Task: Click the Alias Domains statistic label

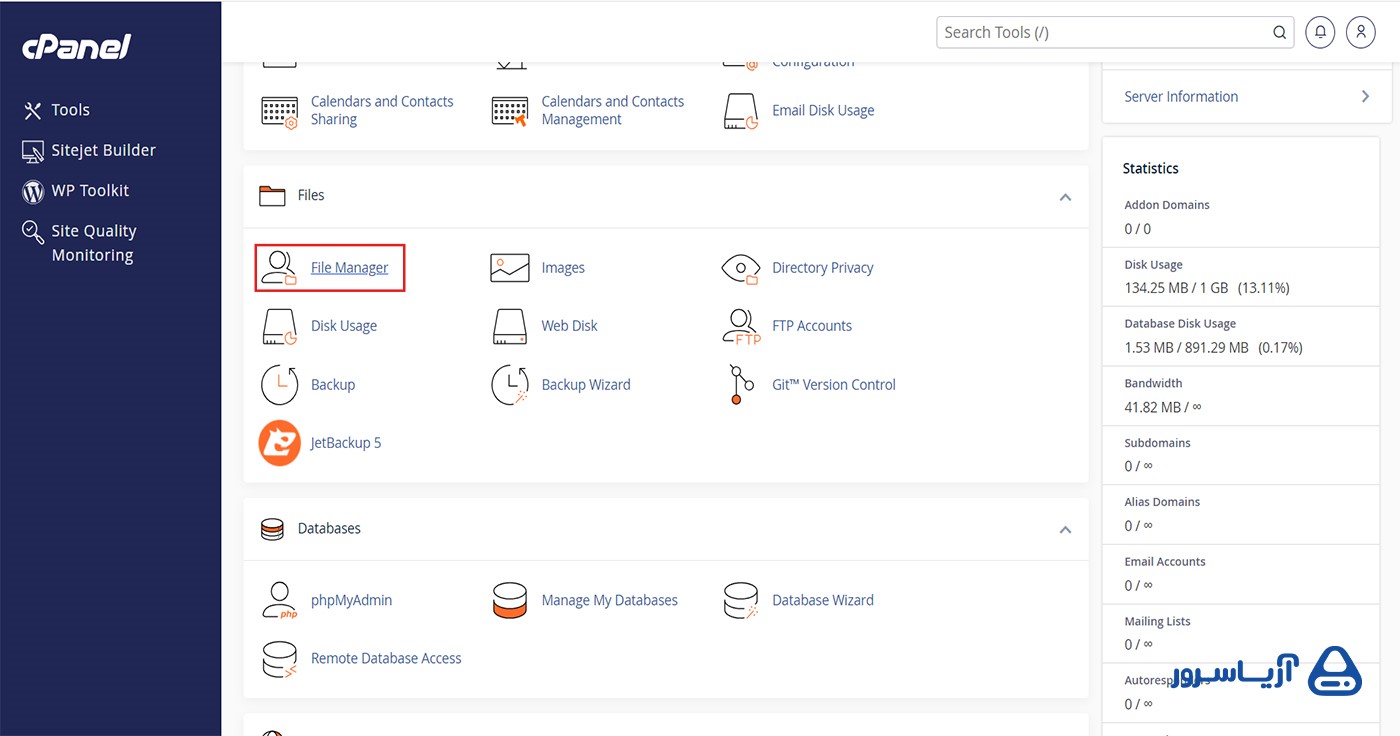Action: tap(1162, 502)
